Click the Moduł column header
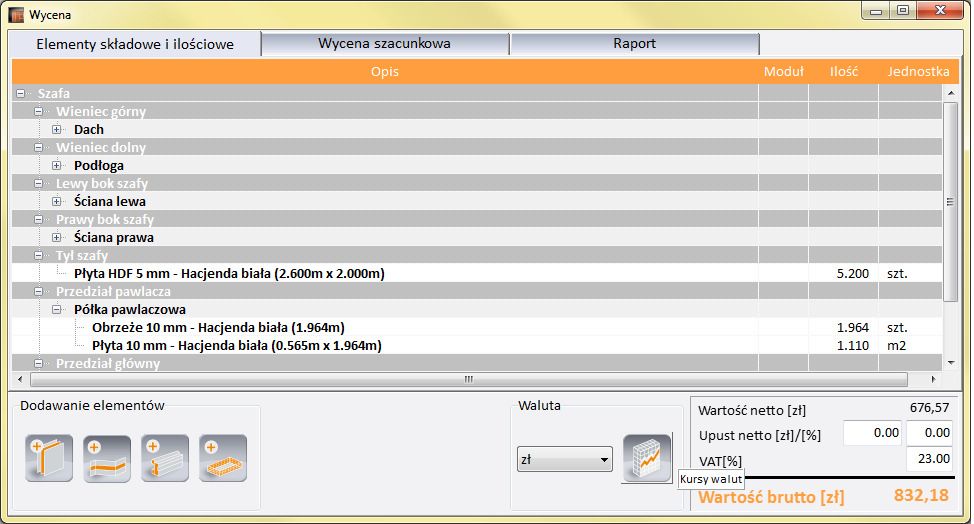 coord(783,71)
